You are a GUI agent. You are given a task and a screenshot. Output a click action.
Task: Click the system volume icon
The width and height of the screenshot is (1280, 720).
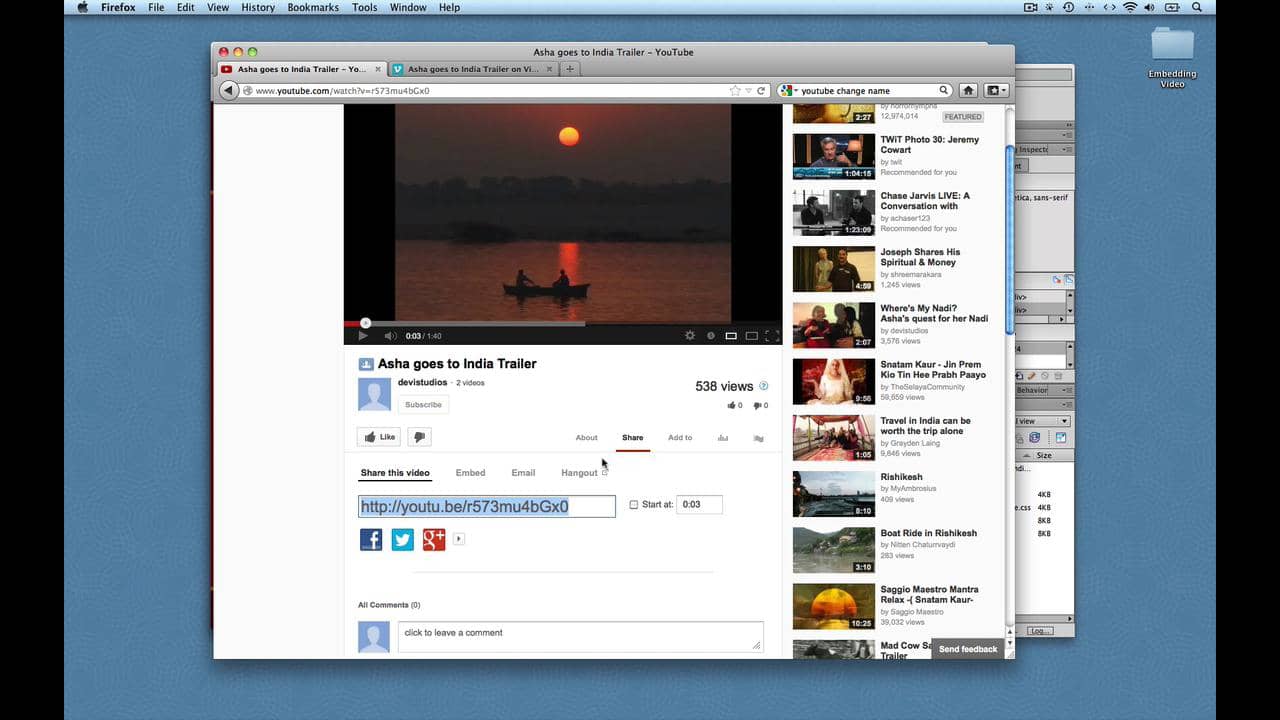(x=1152, y=7)
